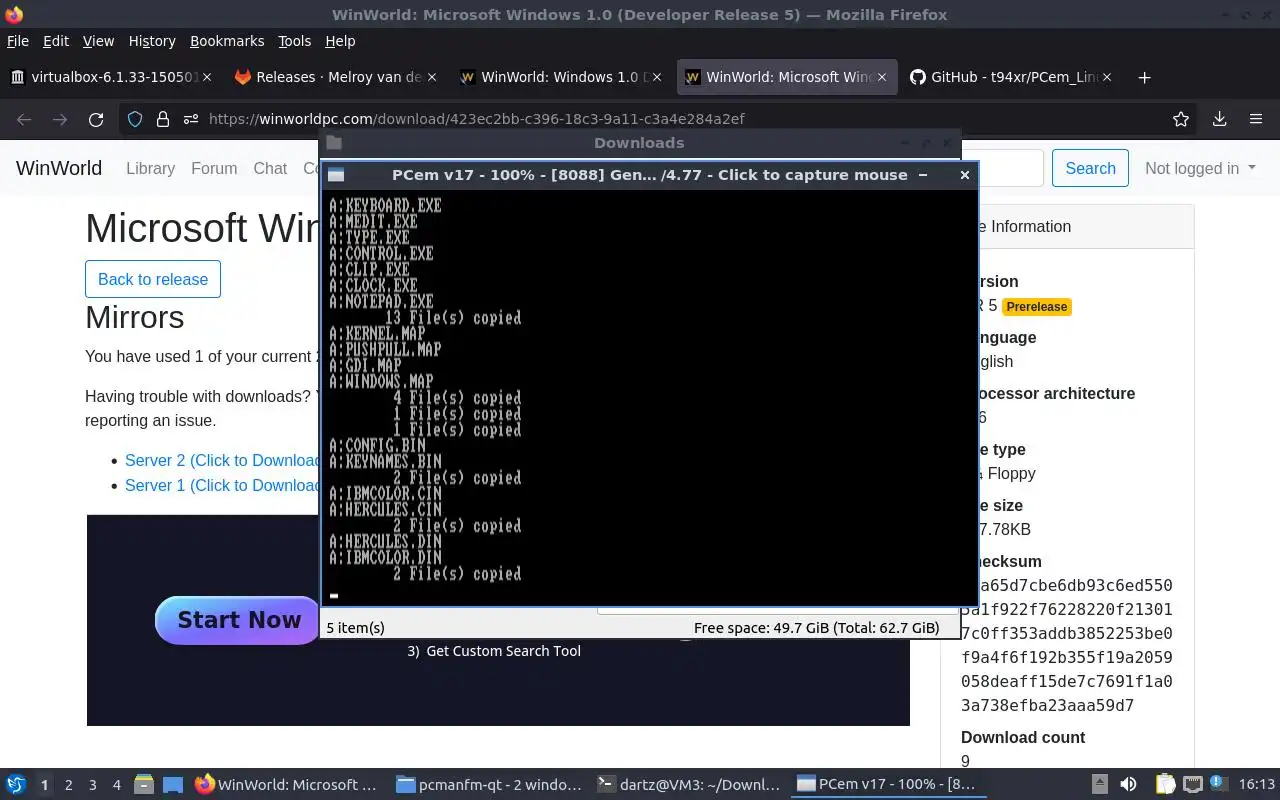
Task: Switch to virtual desktop 2
Action: pos(68,785)
